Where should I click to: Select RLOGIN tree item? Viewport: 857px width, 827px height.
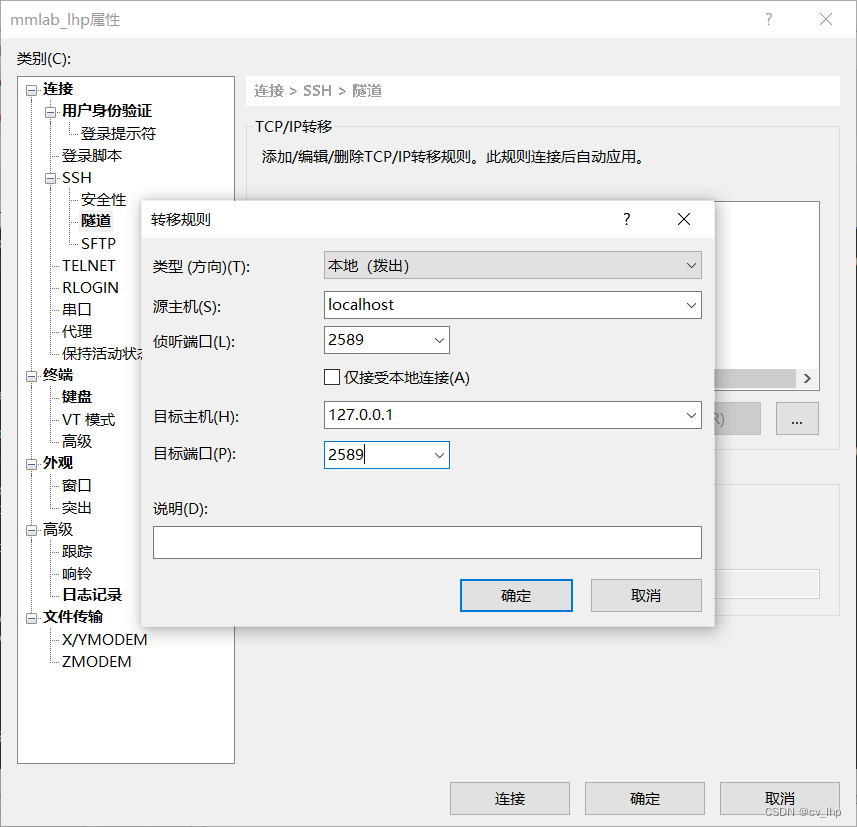pyautogui.click(x=90, y=288)
